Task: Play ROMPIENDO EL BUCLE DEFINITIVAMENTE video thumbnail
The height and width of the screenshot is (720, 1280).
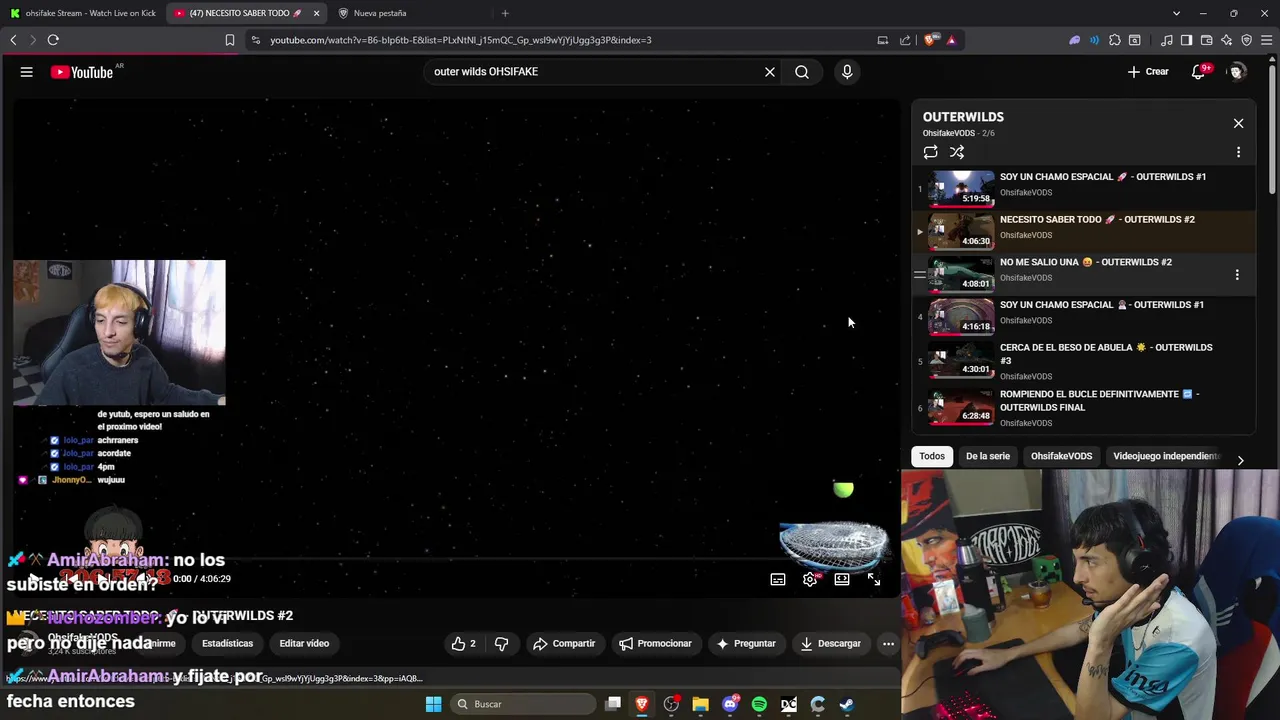Action: tap(961, 408)
